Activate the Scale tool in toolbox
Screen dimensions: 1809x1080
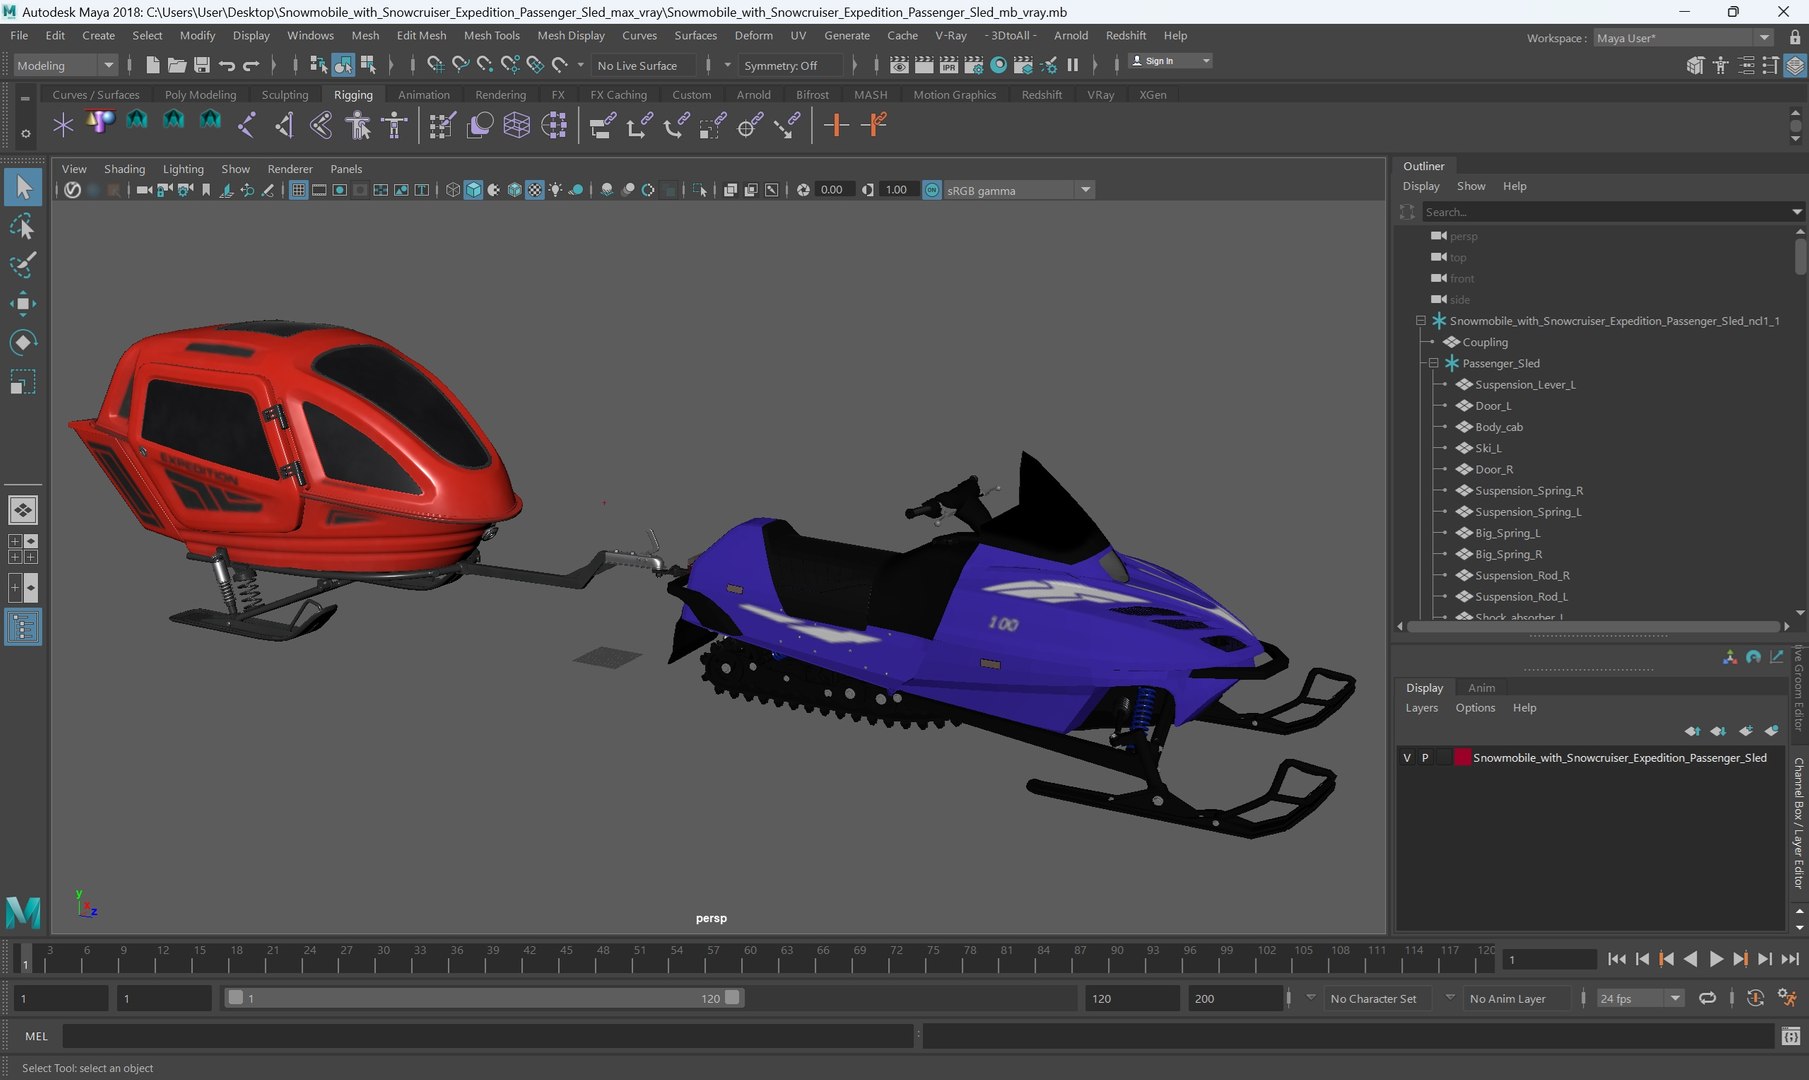click(22, 382)
